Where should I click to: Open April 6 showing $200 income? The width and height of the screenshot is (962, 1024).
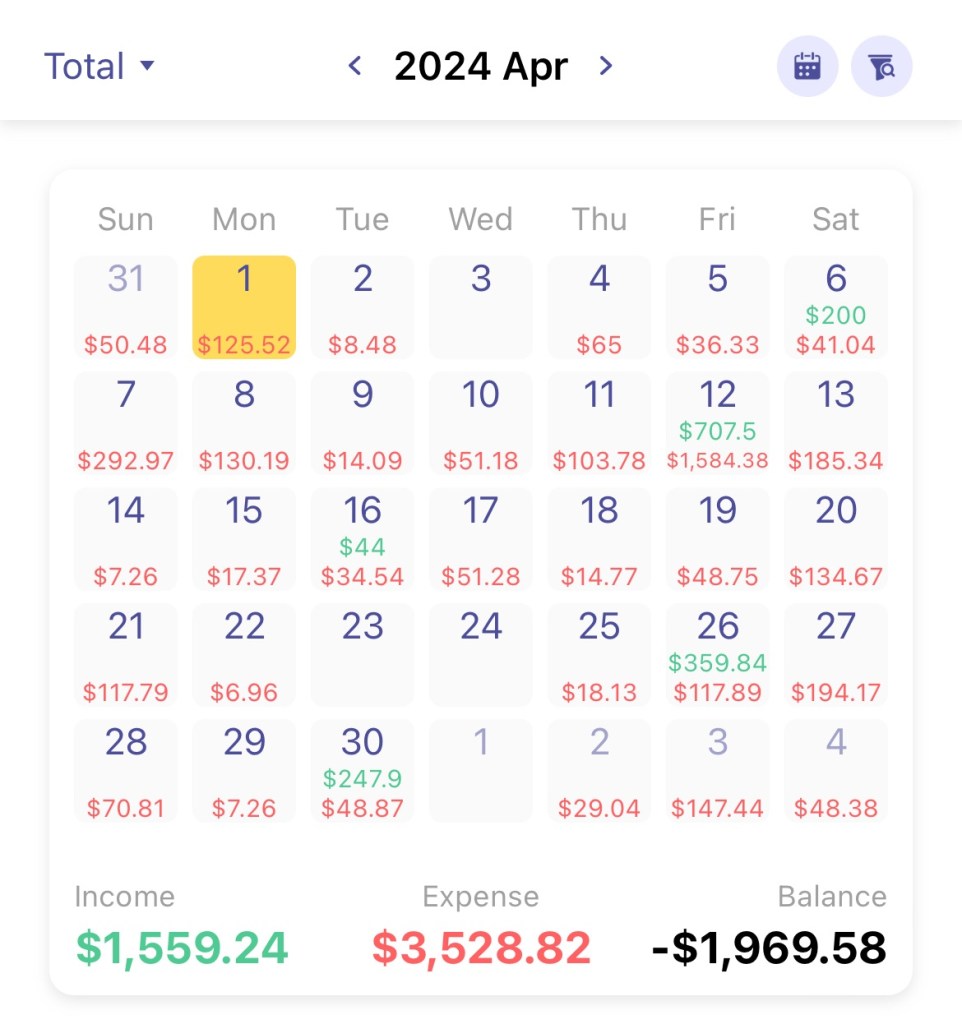coord(836,307)
